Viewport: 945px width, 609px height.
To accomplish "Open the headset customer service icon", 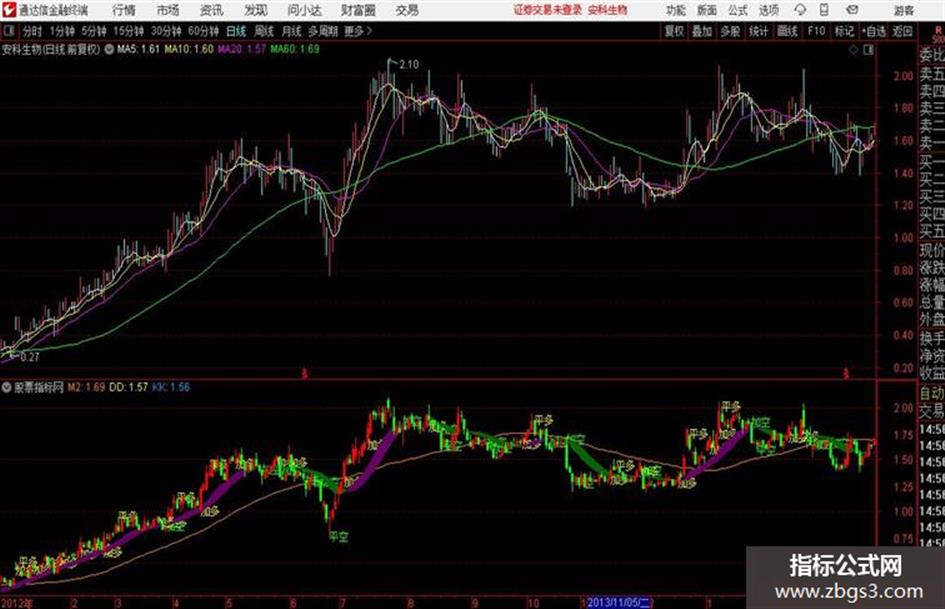I will [x=800, y=10].
